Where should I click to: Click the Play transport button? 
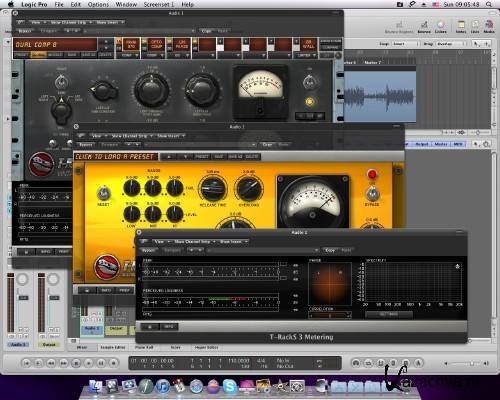(x=88, y=363)
